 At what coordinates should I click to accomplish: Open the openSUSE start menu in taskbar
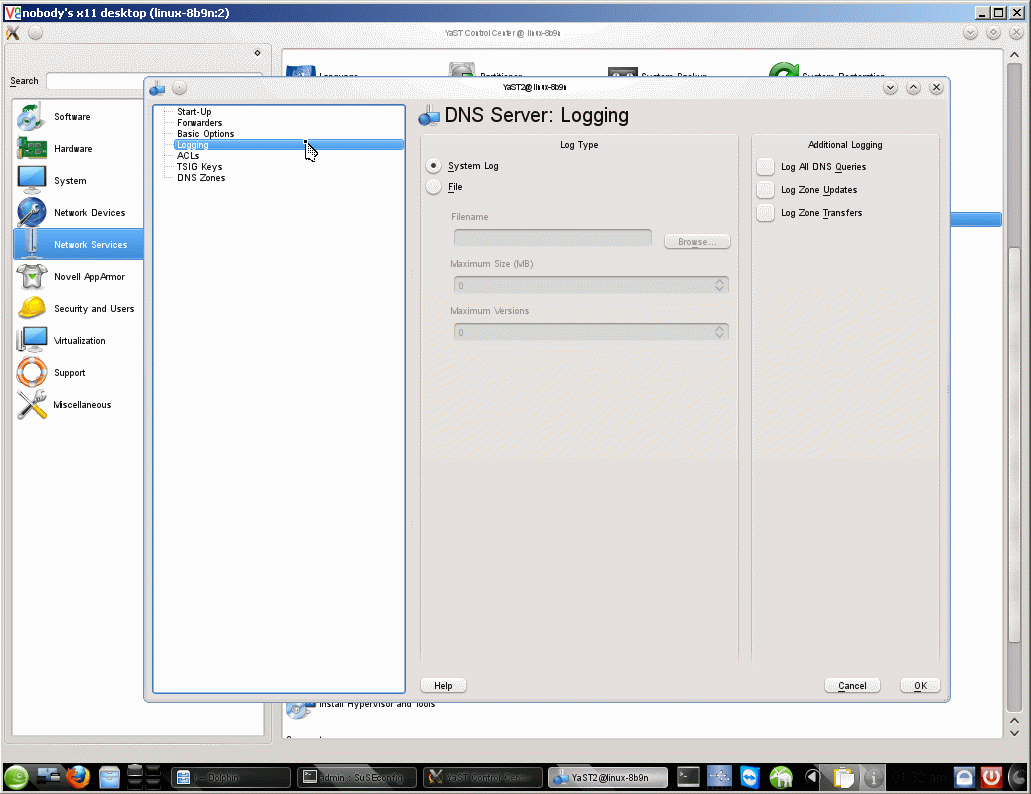[16, 778]
